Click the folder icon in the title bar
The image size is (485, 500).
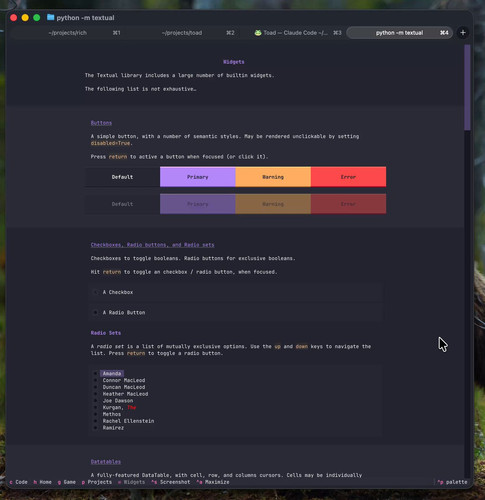pyautogui.click(x=51, y=17)
